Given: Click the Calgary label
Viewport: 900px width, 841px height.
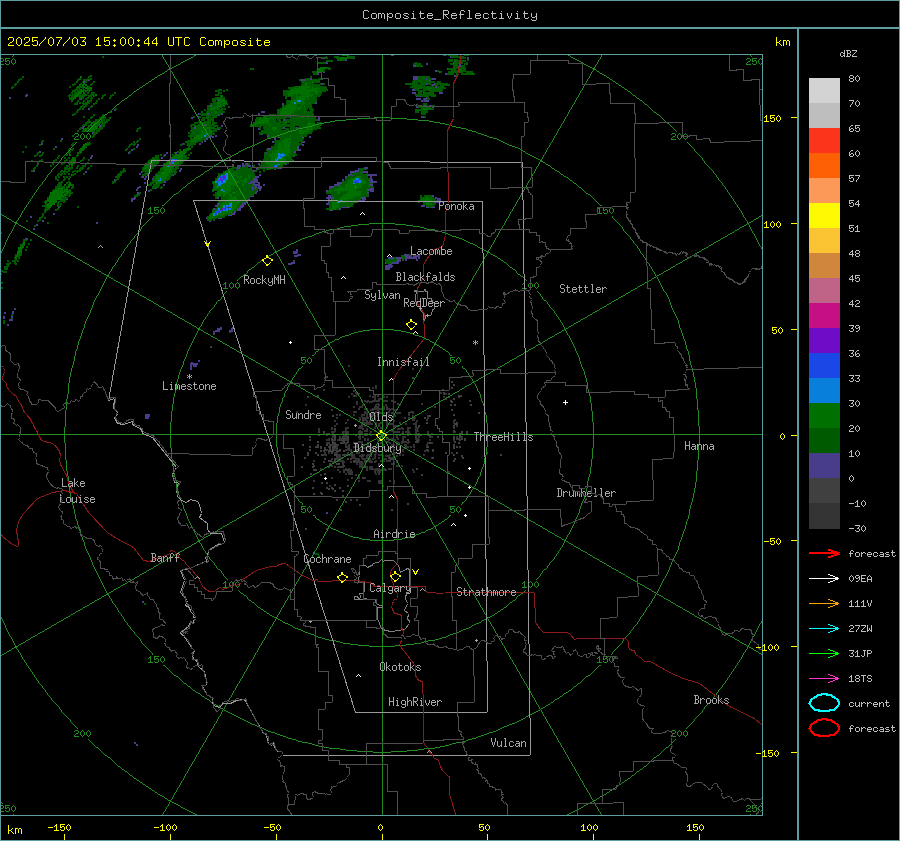Looking at the screenshot, I should click(x=390, y=588).
